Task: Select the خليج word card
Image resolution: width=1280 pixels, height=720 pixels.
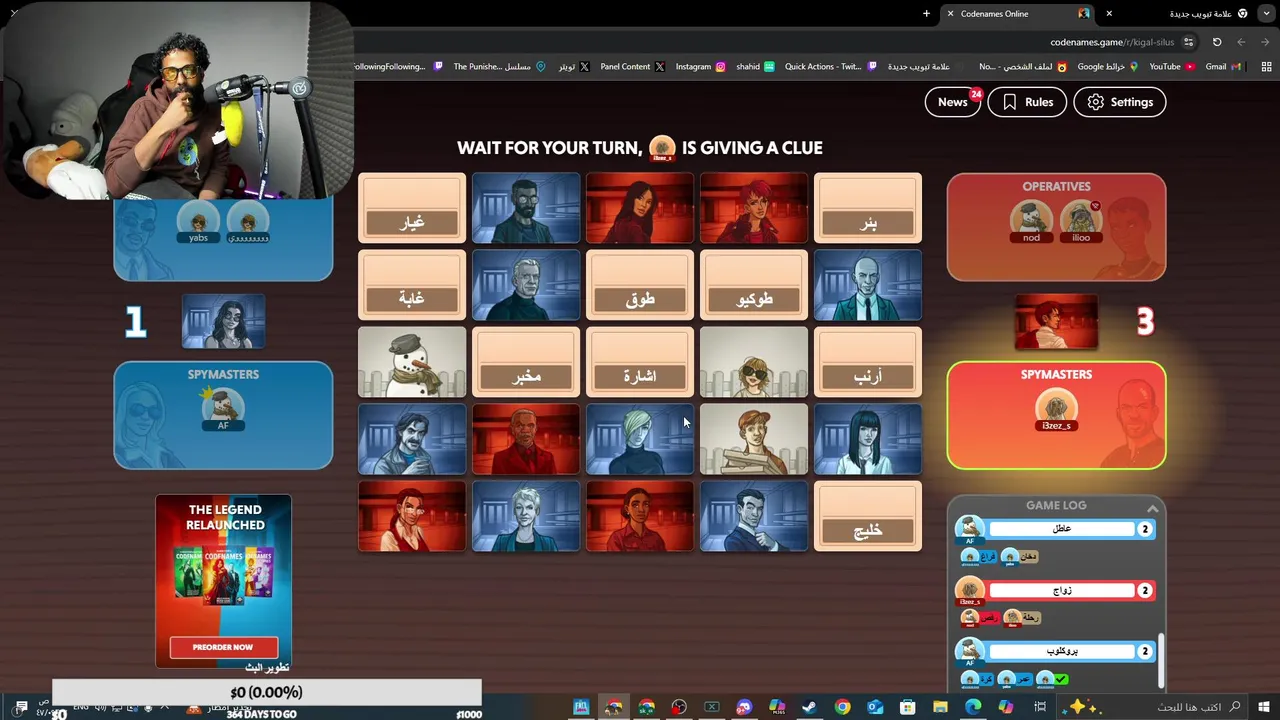Action: [868, 517]
